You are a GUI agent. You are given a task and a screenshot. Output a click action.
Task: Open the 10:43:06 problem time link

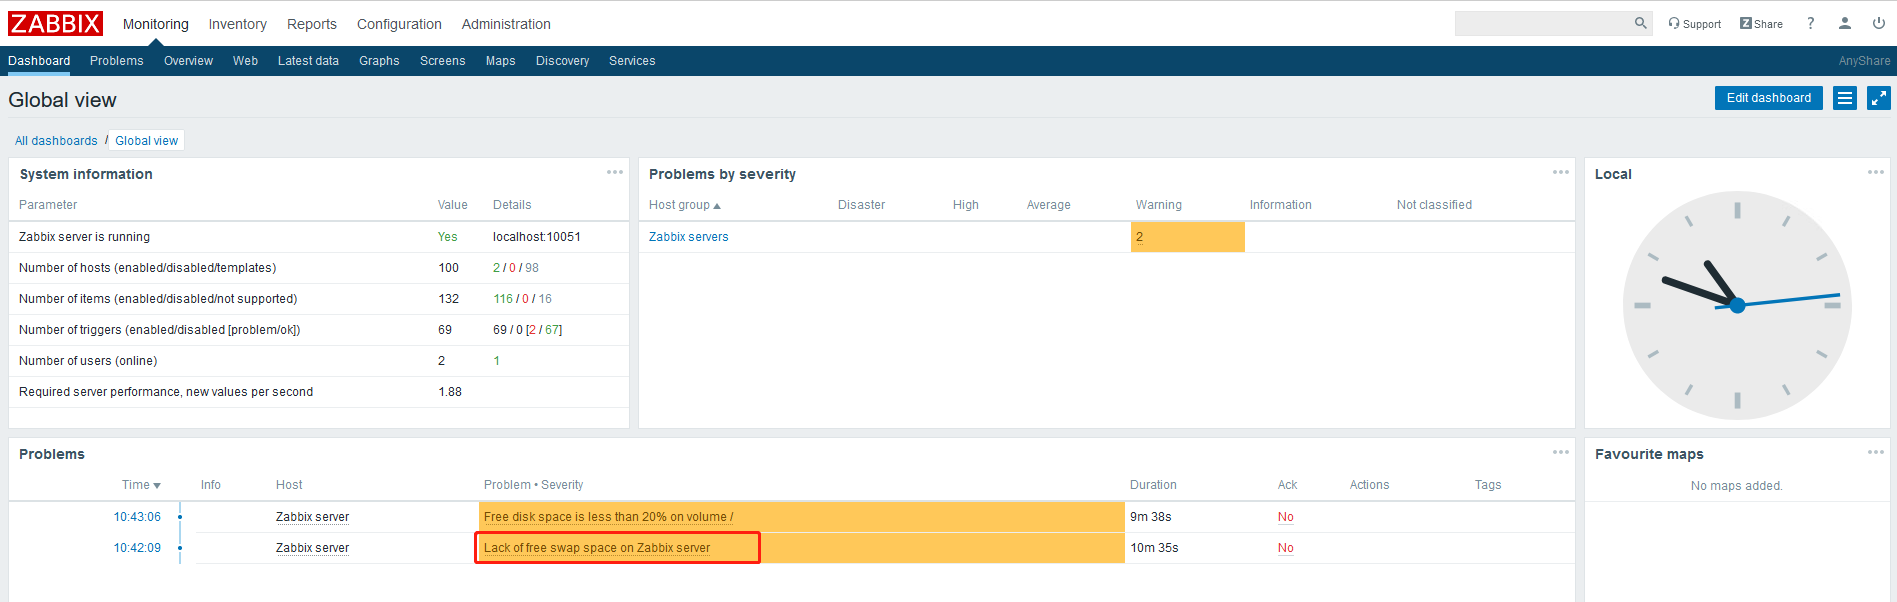click(x=137, y=517)
